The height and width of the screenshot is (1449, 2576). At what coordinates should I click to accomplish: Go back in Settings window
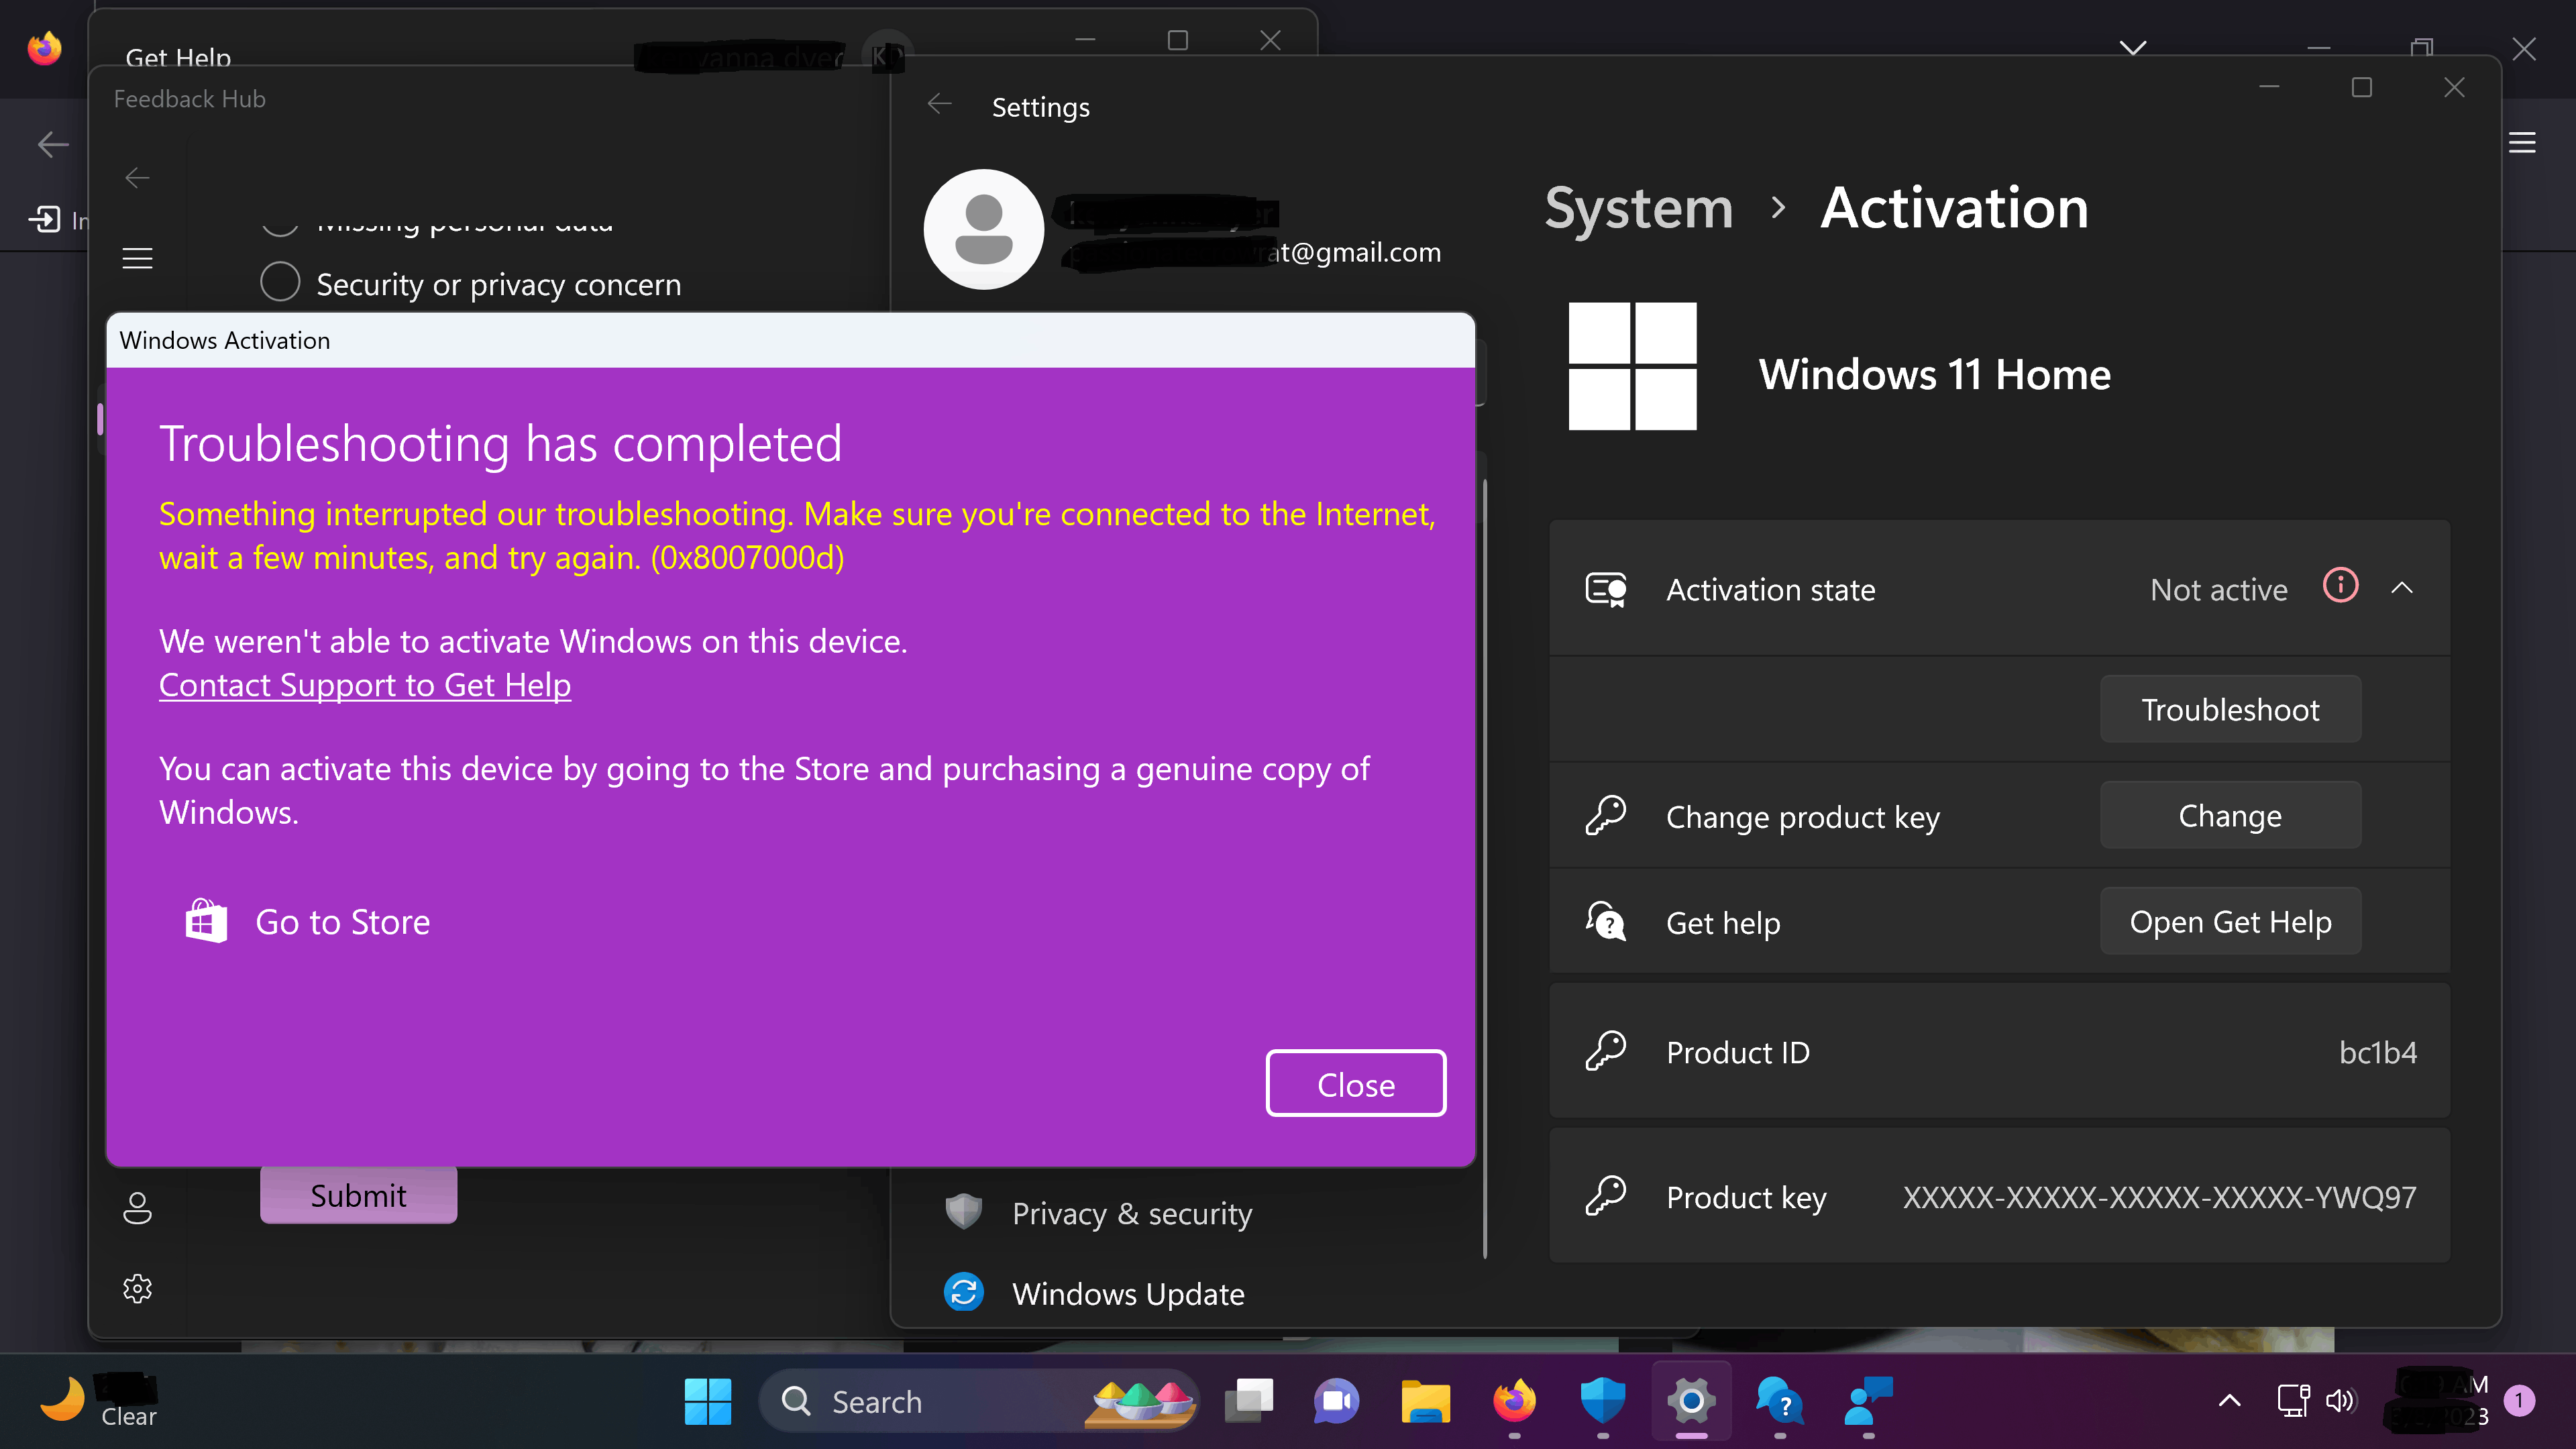point(939,104)
